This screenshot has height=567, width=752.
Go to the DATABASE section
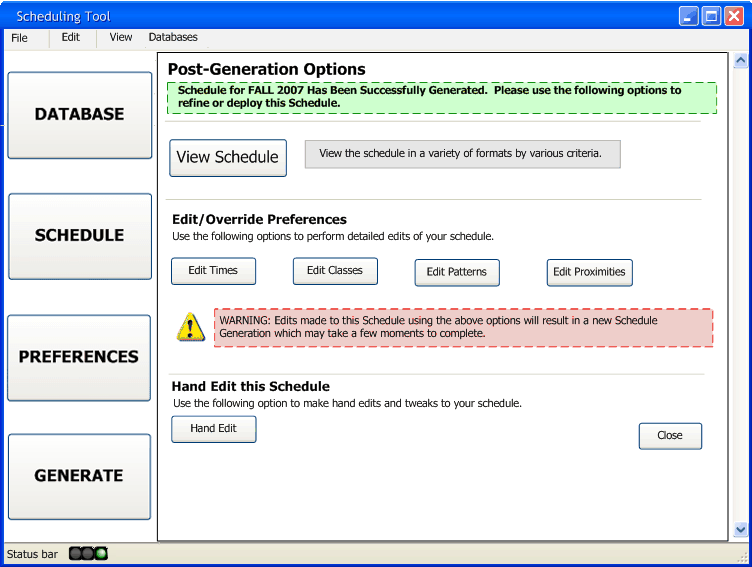click(x=80, y=115)
